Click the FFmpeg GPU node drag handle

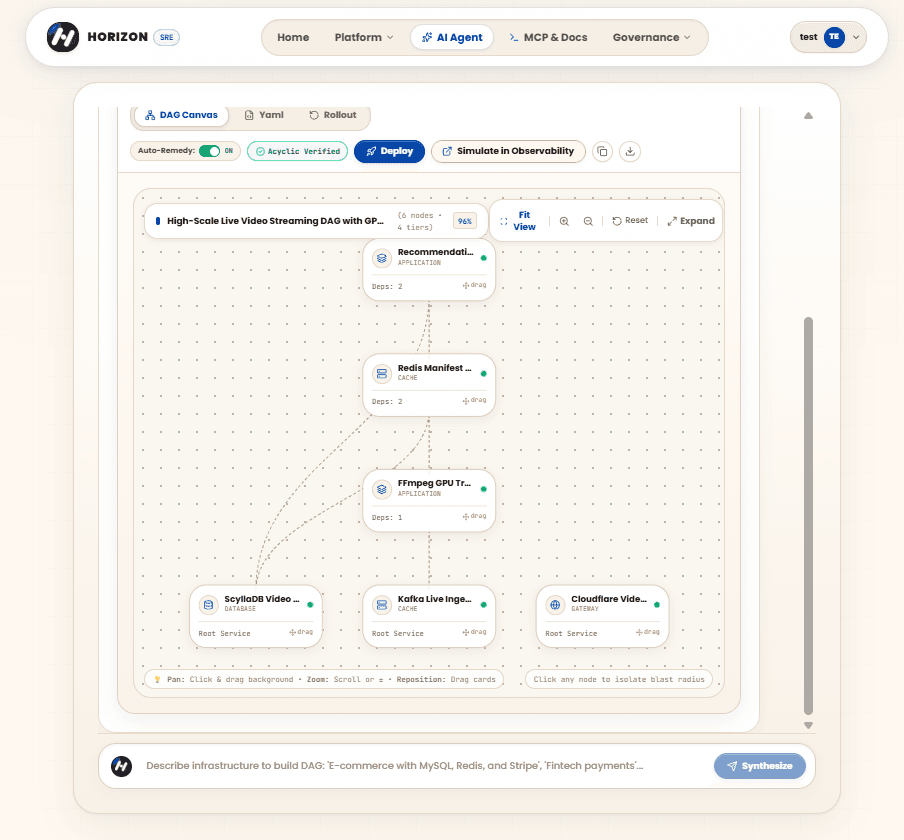(x=474, y=517)
